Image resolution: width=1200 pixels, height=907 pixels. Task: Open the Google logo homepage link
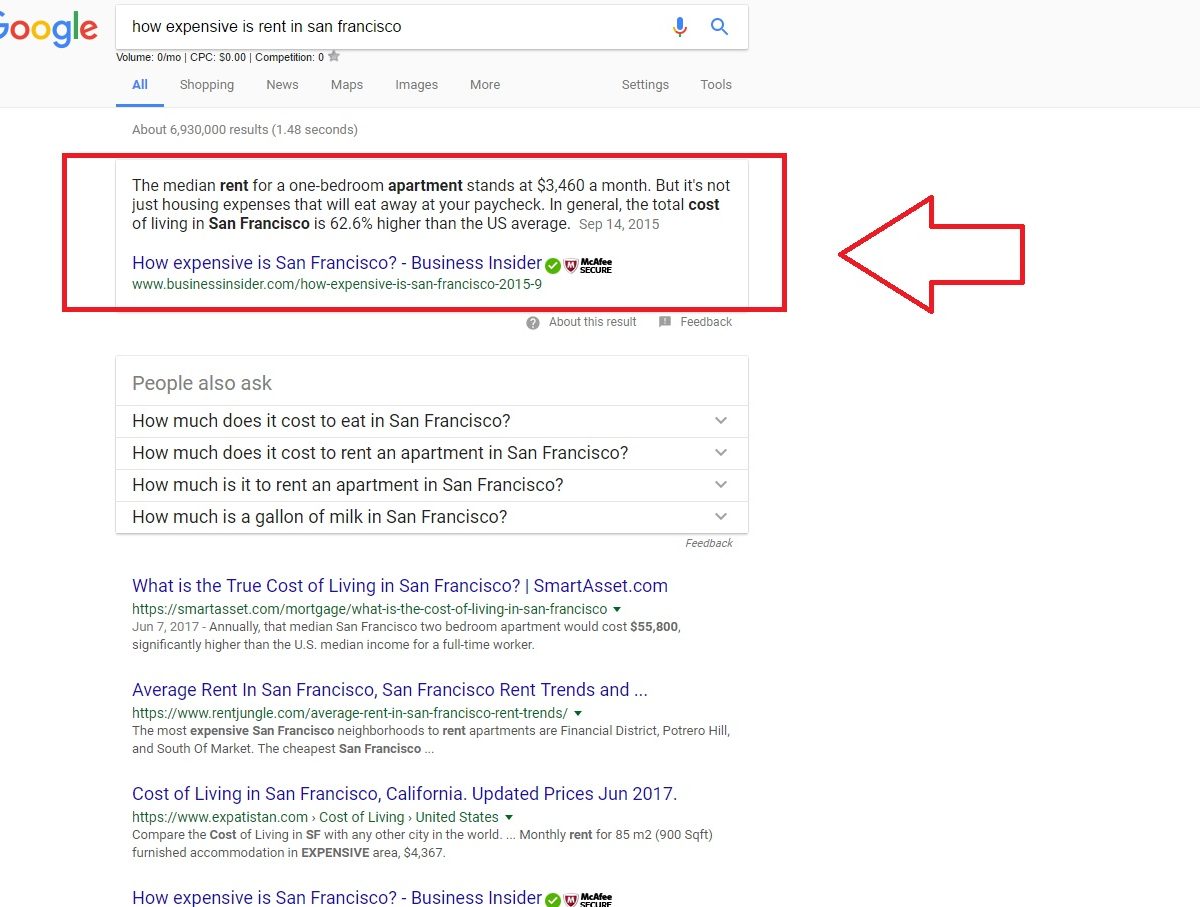pyautogui.click(x=48, y=30)
